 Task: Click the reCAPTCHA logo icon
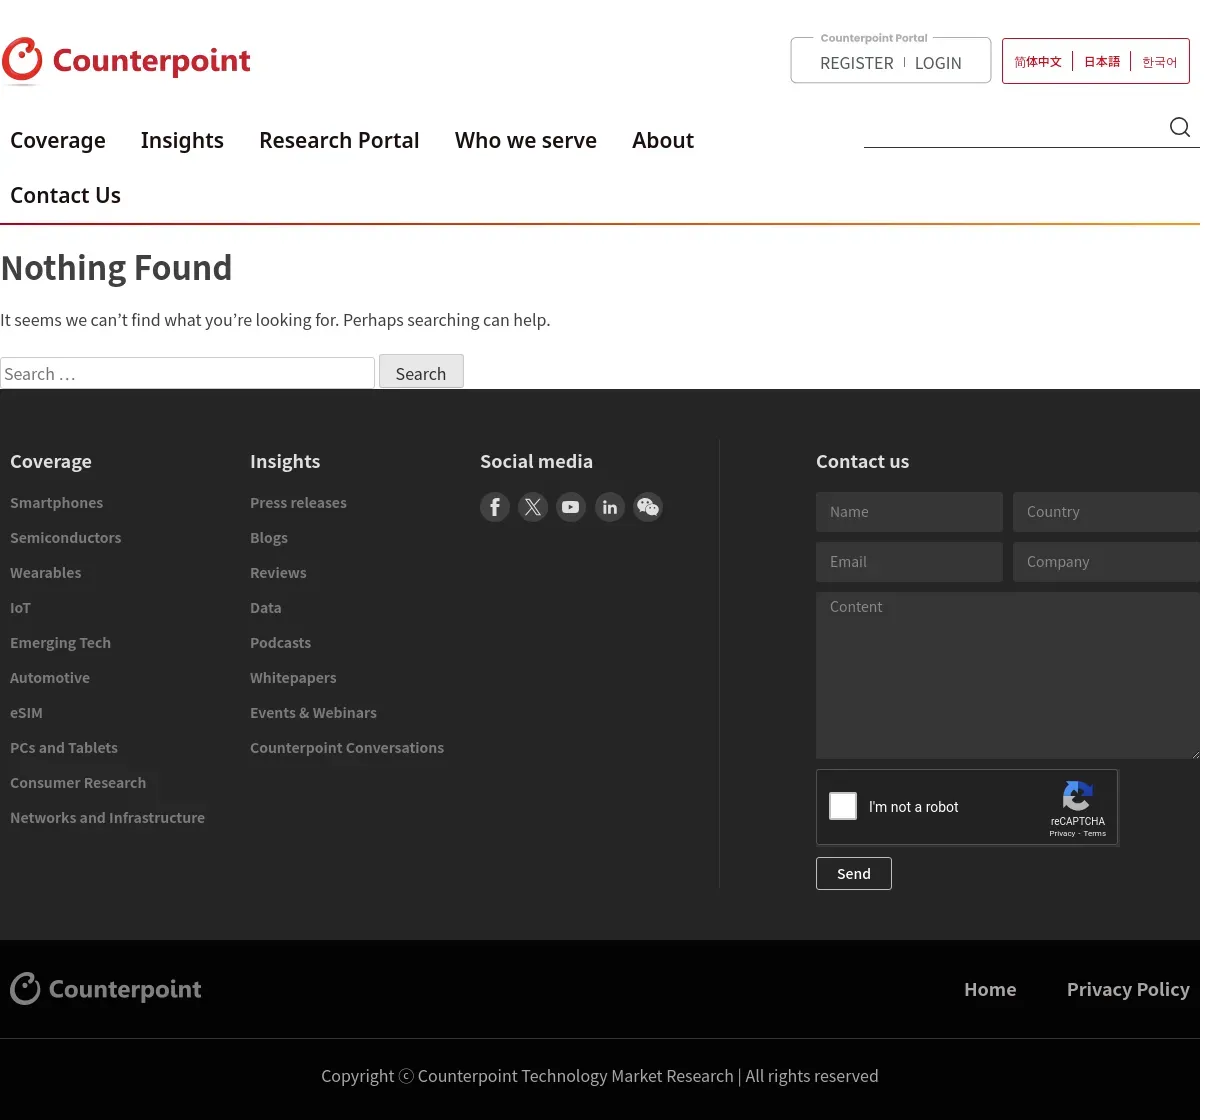tap(1077, 797)
